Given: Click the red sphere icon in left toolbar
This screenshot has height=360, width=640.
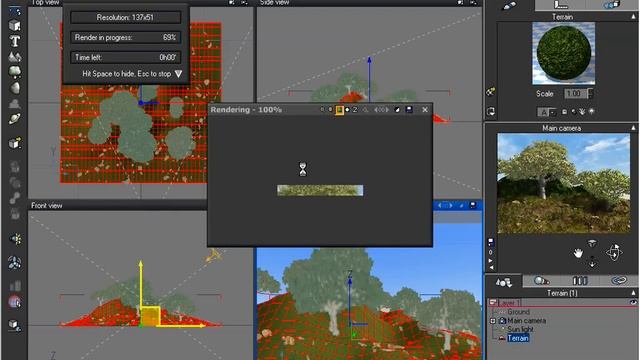Looking at the screenshot, I should pyautogui.click(x=15, y=302).
